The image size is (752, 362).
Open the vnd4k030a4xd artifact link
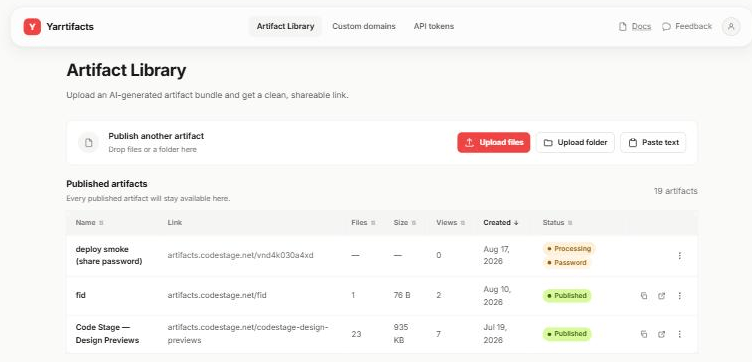(x=240, y=255)
